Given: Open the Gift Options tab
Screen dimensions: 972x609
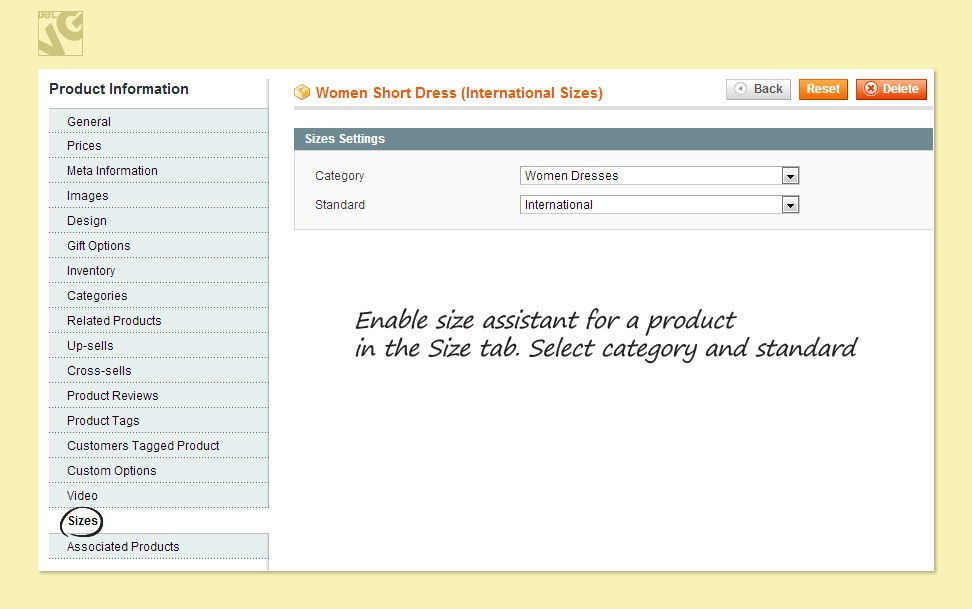Looking at the screenshot, I should click(98, 246).
